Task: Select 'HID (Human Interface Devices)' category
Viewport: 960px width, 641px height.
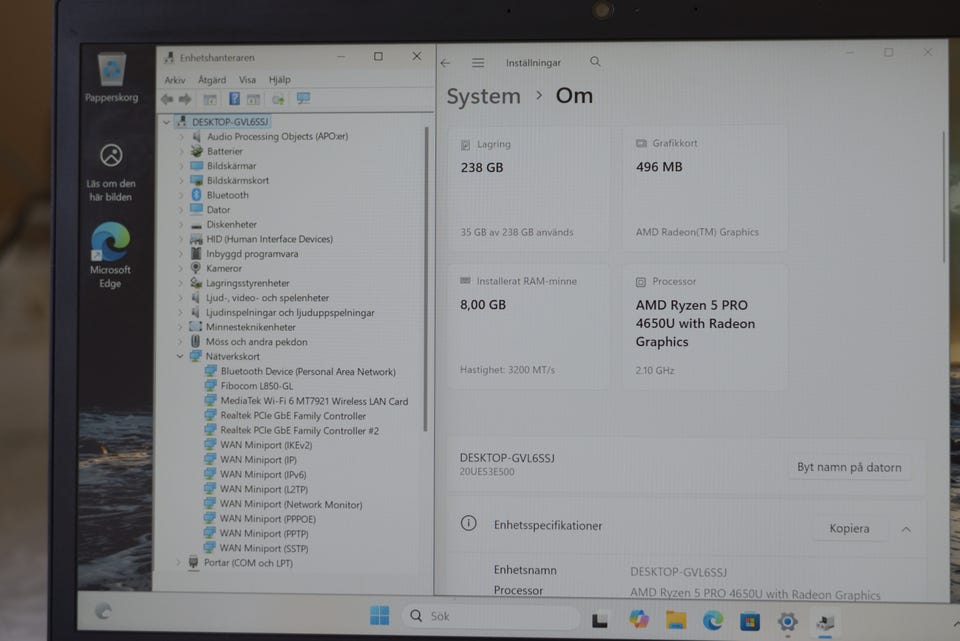Action: click(x=269, y=239)
